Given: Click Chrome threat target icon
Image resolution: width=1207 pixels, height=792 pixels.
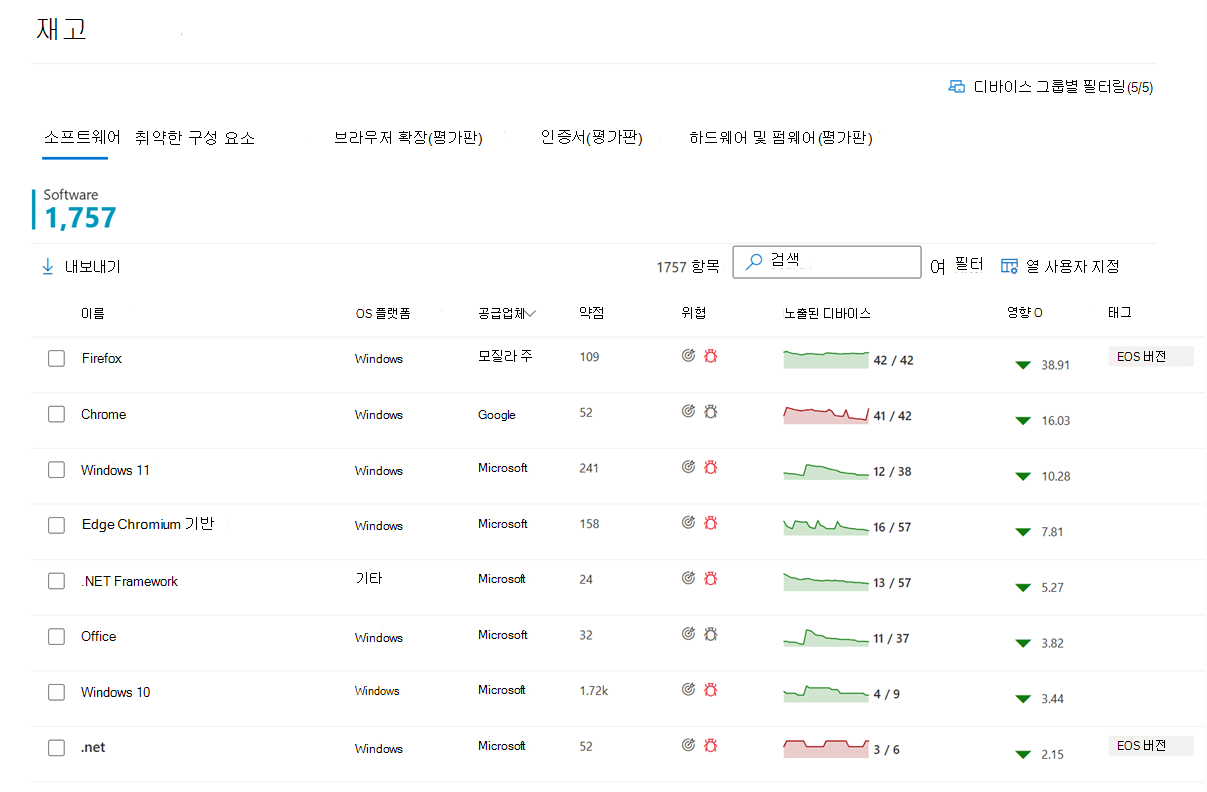Looking at the screenshot, I should pos(688,410).
